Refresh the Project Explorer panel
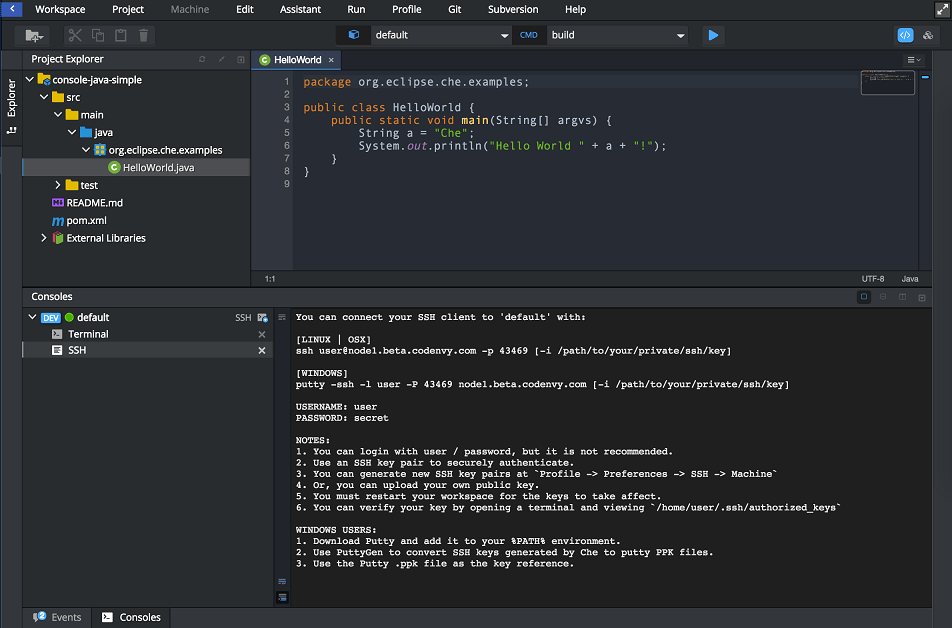Image resolution: width=952 pixels, height=628 pixels. pyautogui.click(x=203, y=60)
